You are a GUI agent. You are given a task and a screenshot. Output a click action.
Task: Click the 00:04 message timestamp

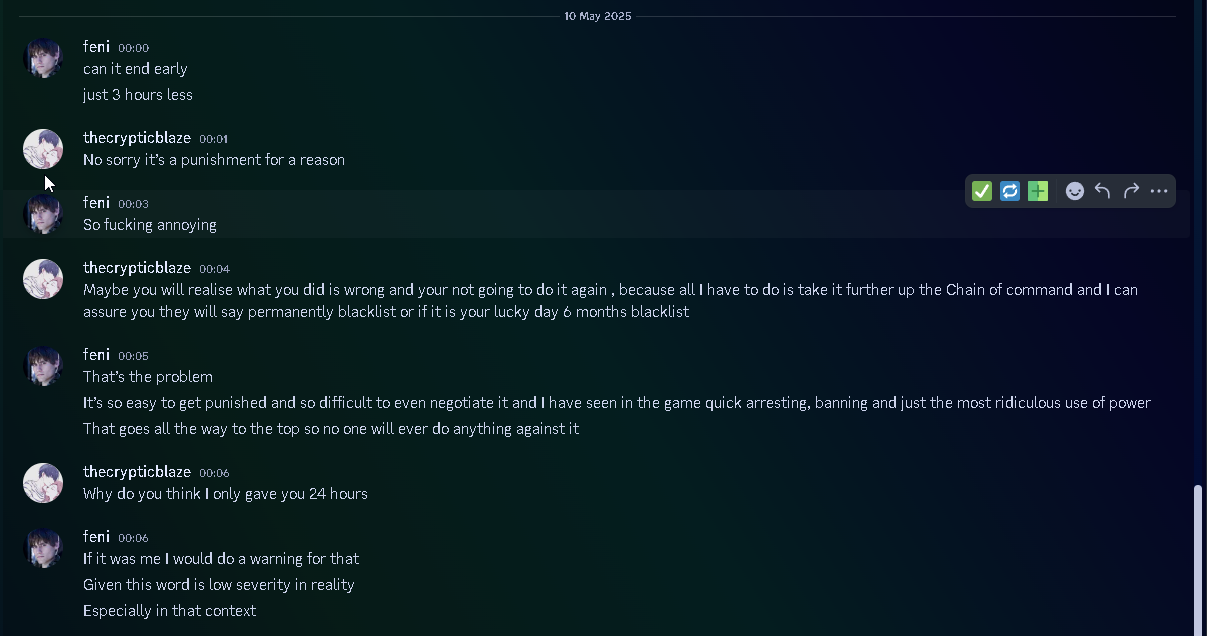click(x=214, y=269)
